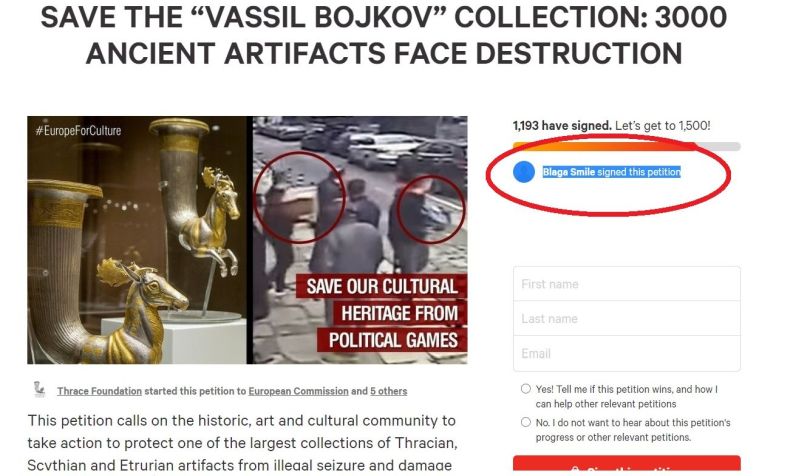Select 'No. I do not want to hear' option
Image resolution: width=790 pixels, height=476 pixels.
525,422
